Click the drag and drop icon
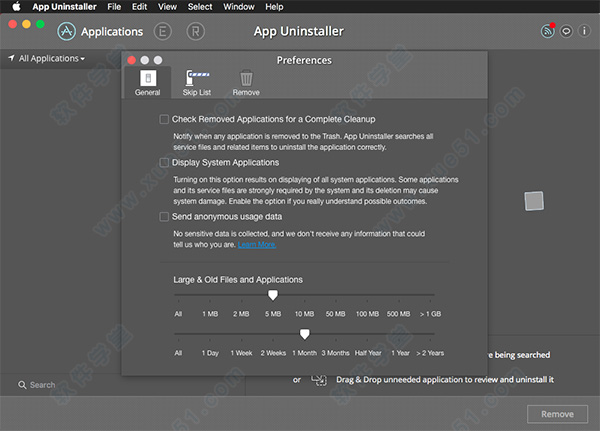This screenshot has height=431, width=600. click(319, 380)
